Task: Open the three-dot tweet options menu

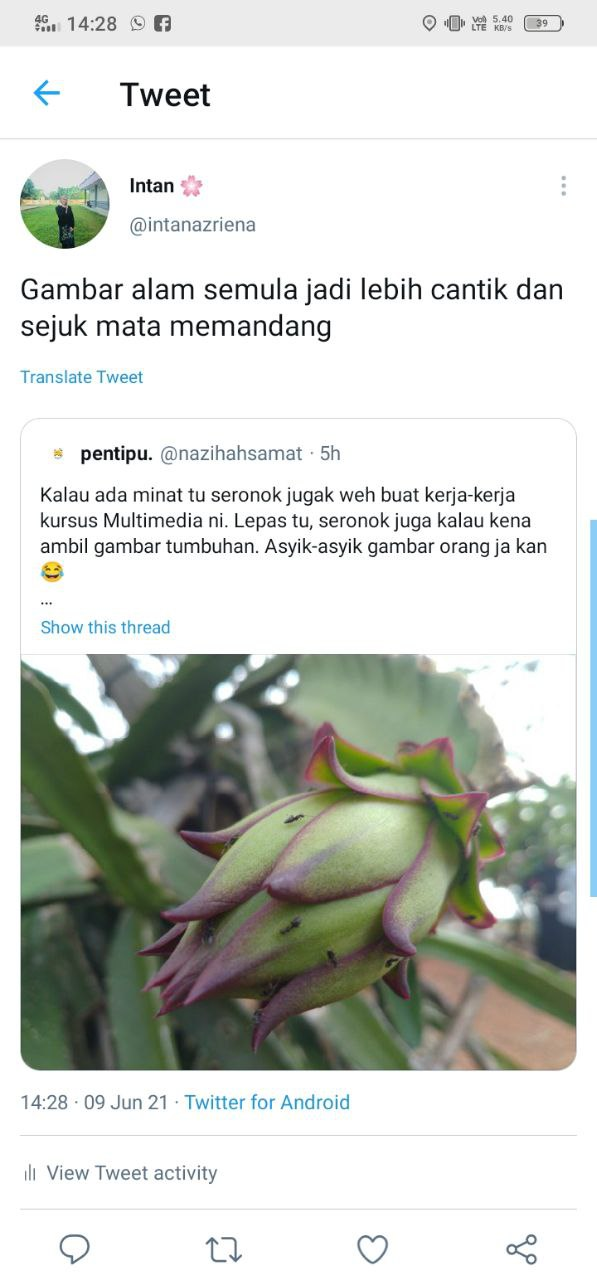Action: [563, 186]
